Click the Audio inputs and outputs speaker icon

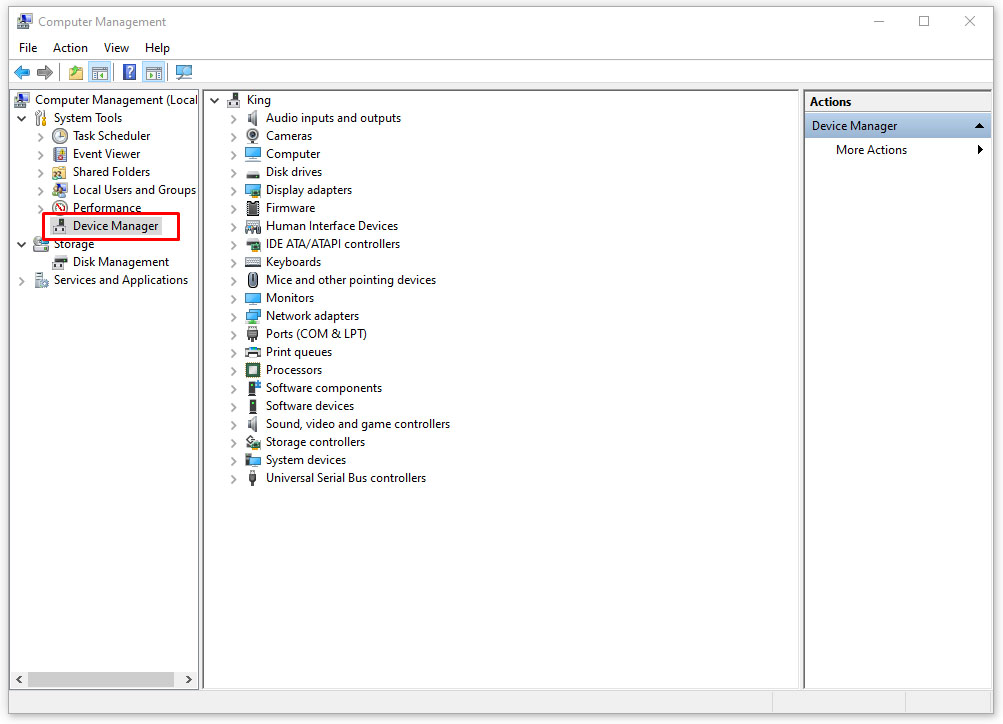(x=253, y=118)
